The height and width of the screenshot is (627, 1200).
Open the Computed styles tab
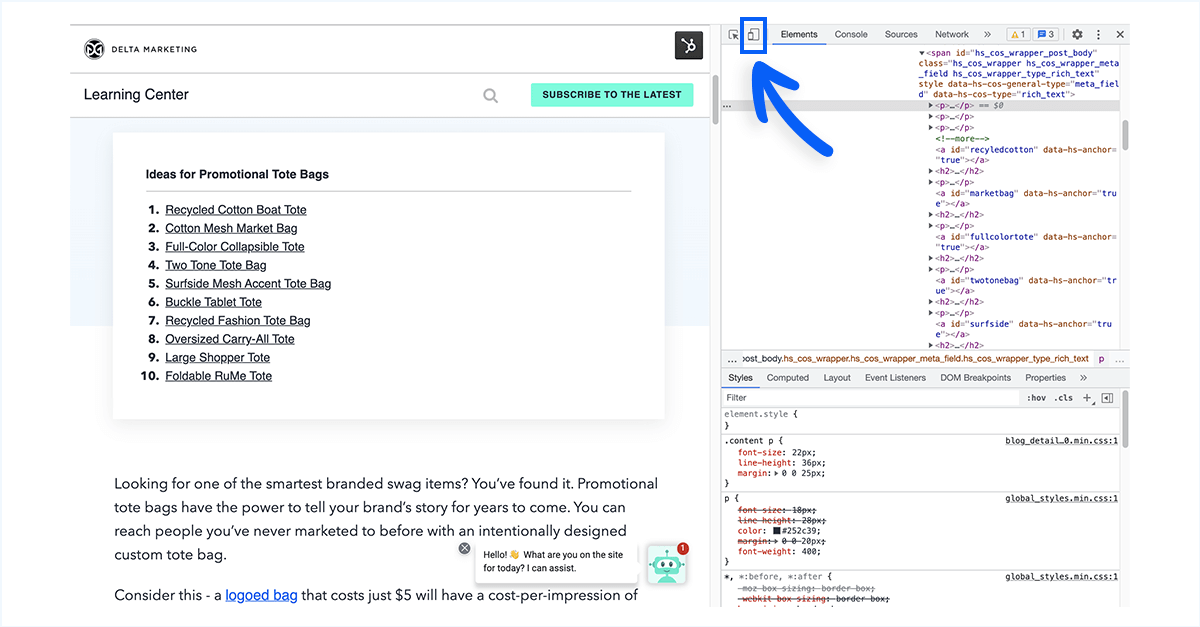[x=787, y=378]
